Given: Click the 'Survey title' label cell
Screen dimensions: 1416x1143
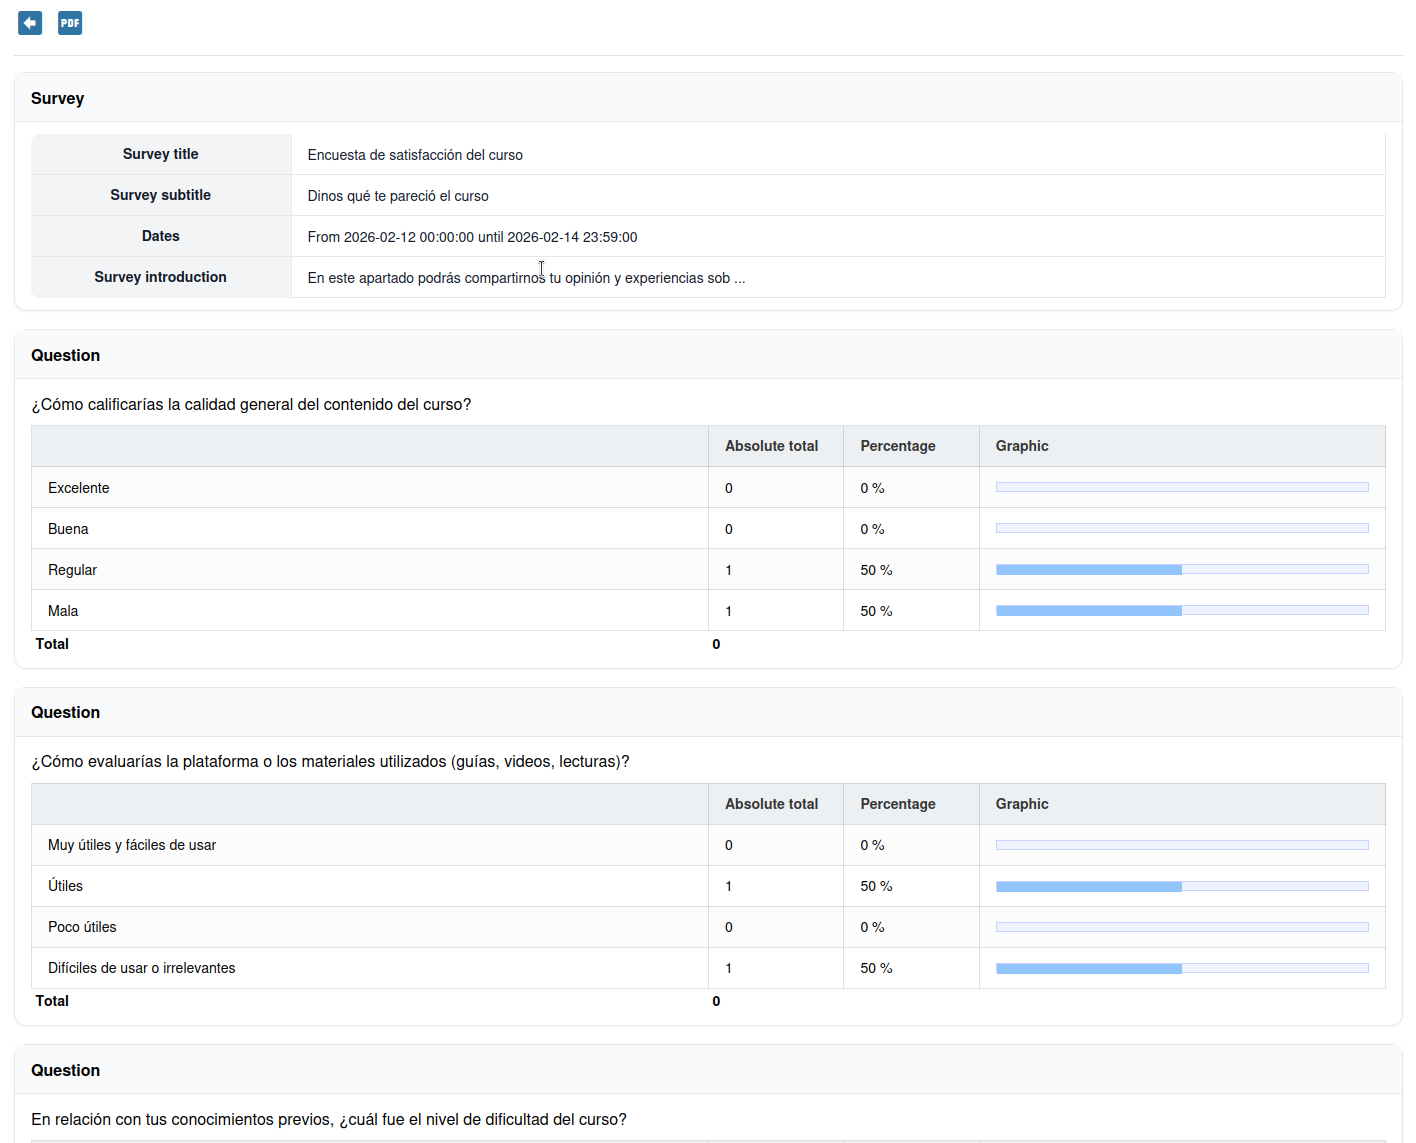Looking at the screenshot, I should coord(161,154).
